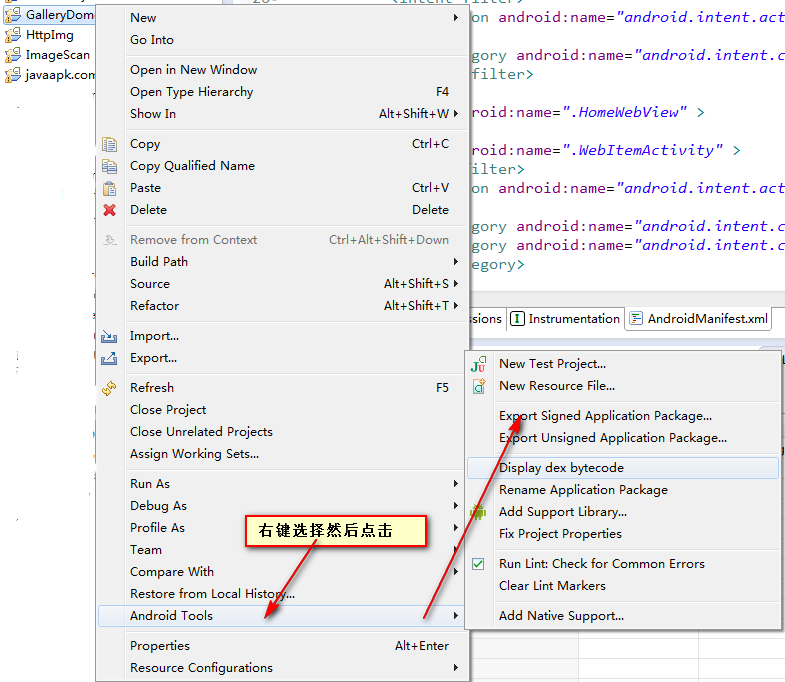Select the ImageScan project
785x682 pixels.
pyautogui.click(x=57, y=55)
